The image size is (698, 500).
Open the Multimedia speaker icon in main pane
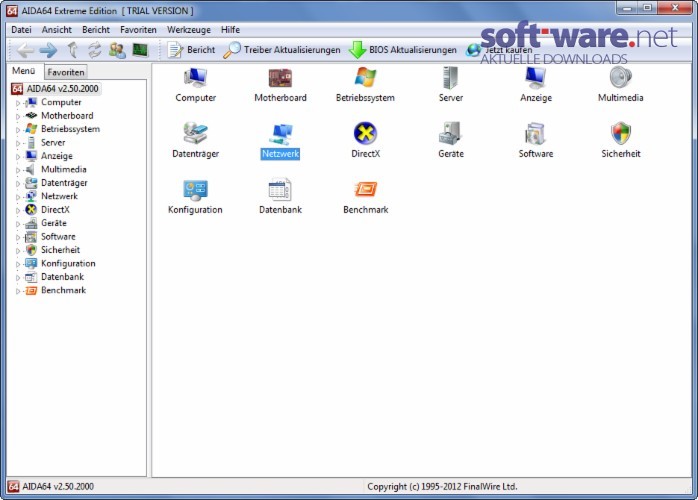(621, 78)
